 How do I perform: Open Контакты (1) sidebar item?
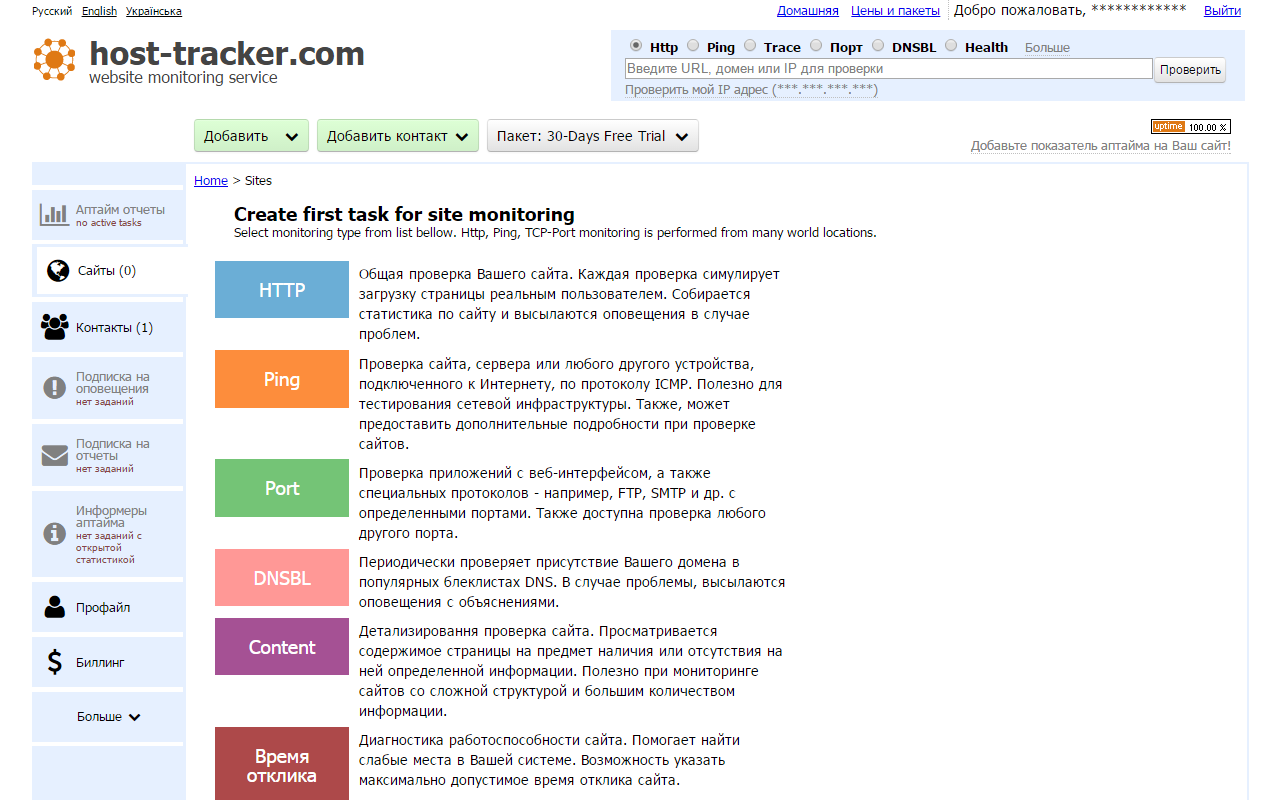tap(109, 327)
